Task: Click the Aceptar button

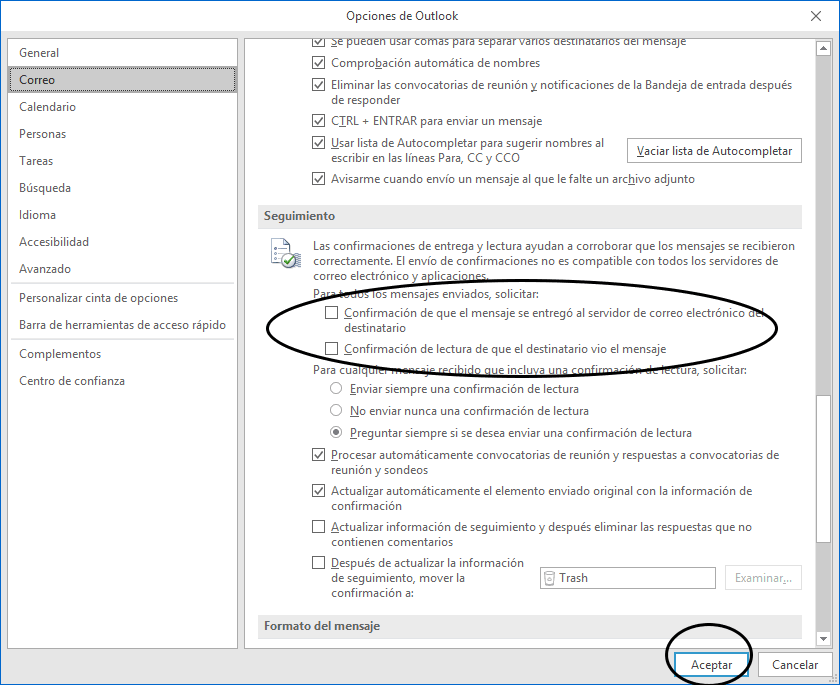Action: coord(711,665)
